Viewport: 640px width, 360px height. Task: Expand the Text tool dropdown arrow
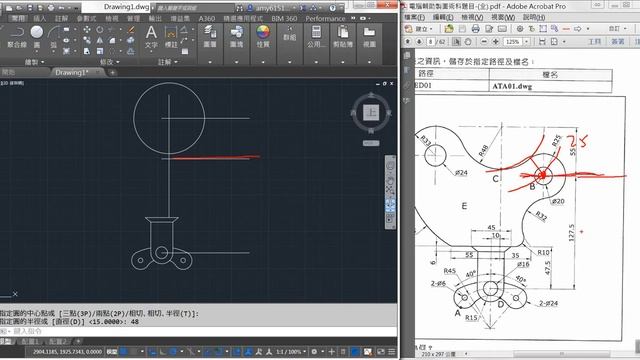point(151,52)
